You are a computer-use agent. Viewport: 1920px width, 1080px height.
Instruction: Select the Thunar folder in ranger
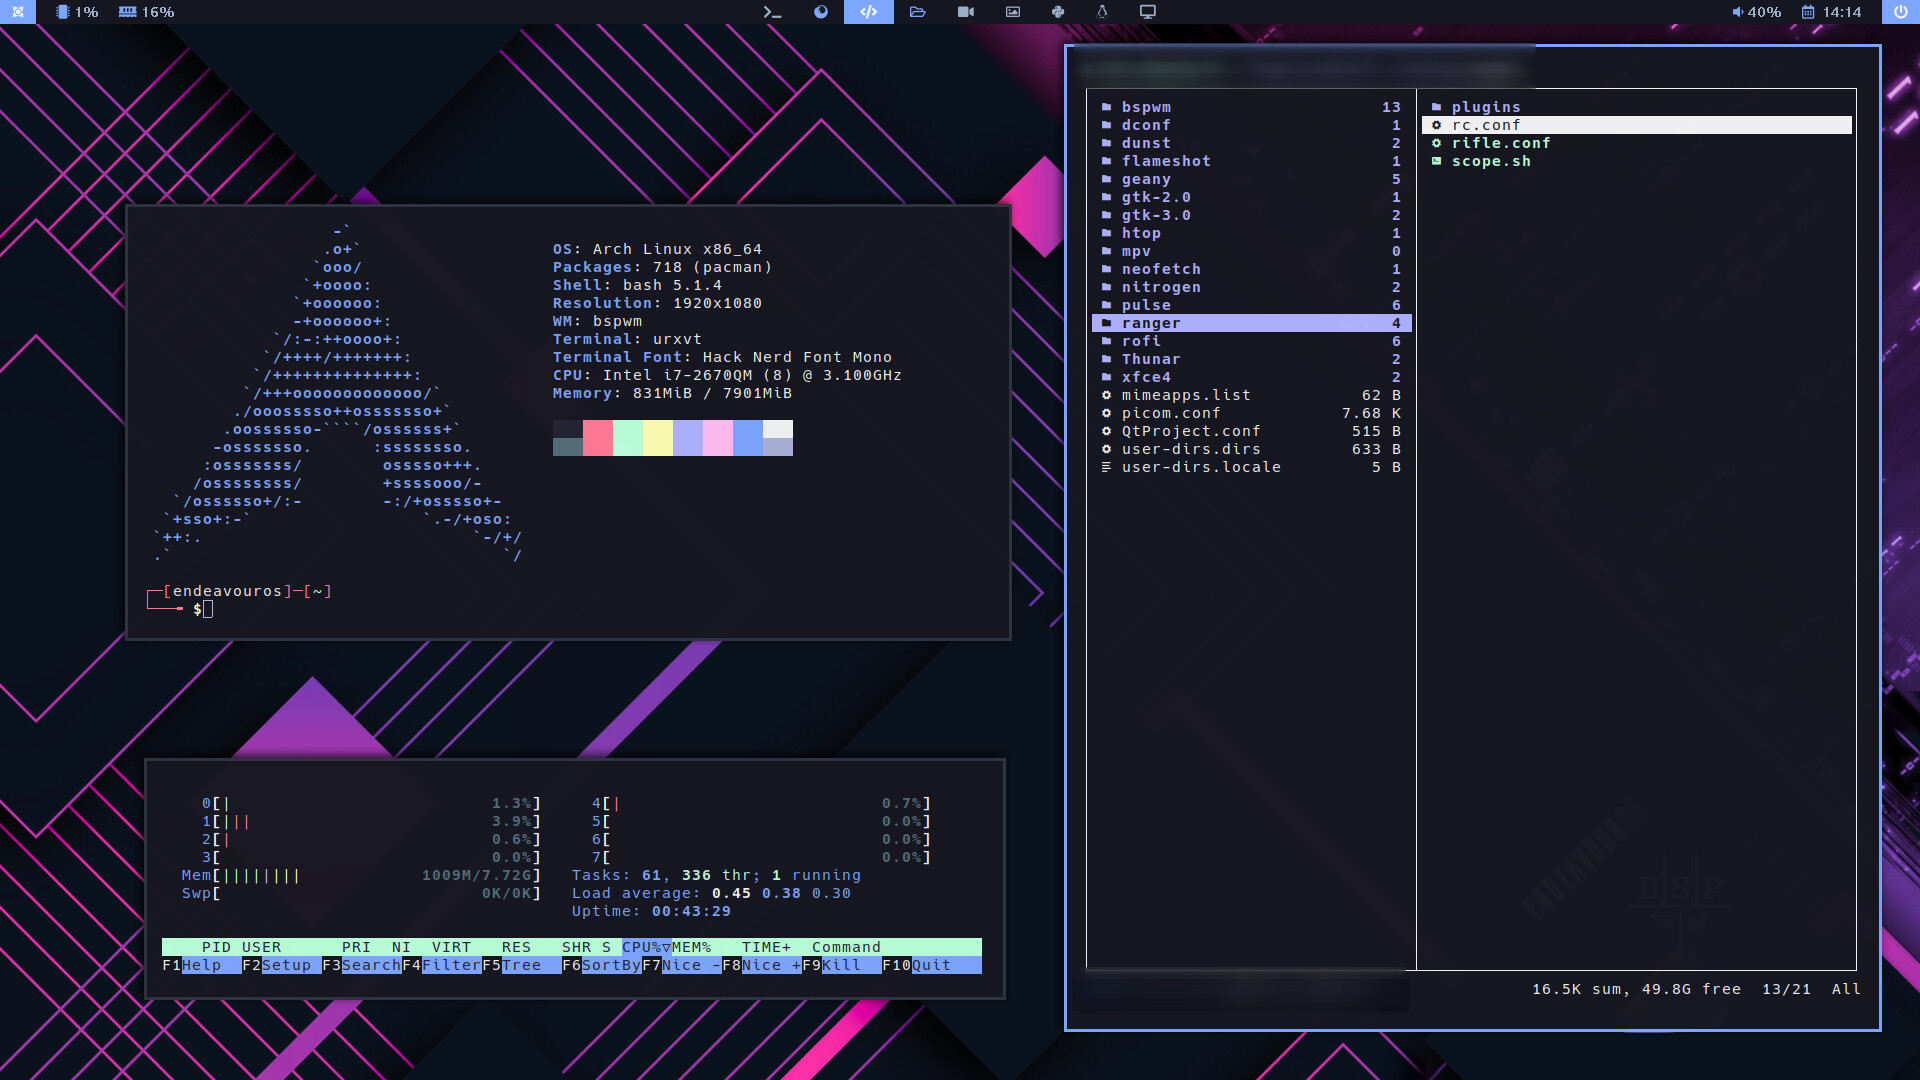pos(1251,359)
